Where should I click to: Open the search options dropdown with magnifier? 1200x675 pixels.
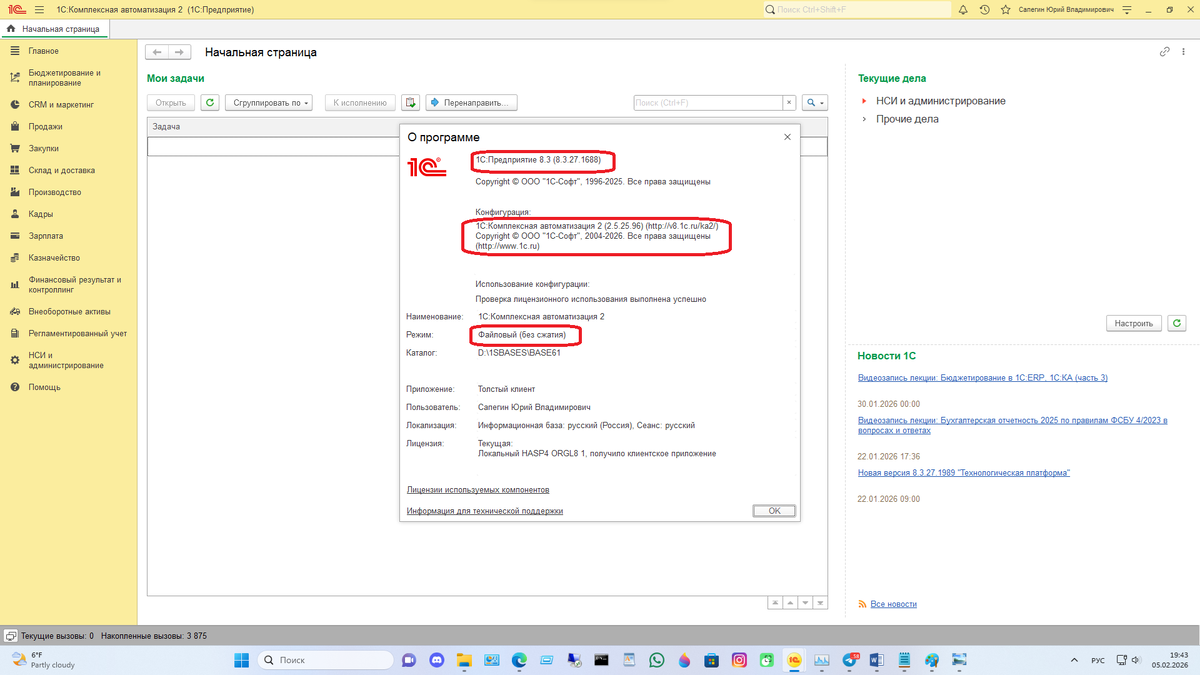816,102
